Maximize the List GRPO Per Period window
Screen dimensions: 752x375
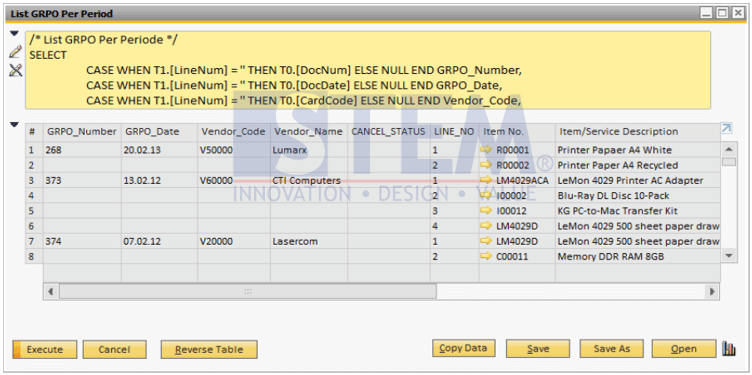(722, 13)
